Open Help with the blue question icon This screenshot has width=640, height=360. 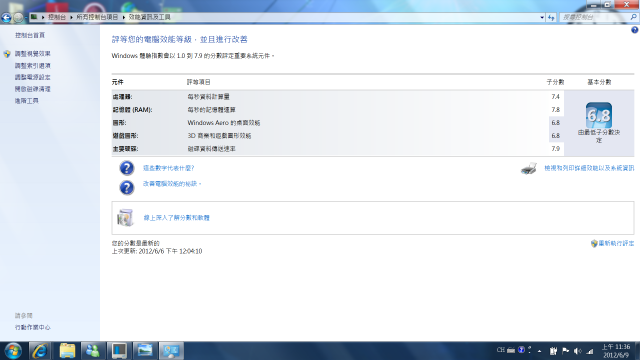click(634, 30)
